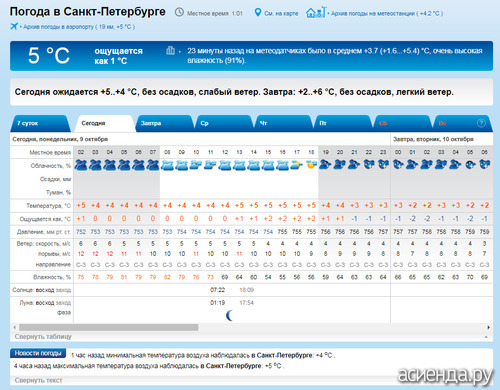This screenshot has height=390, width=500.
Task: Click the cloudiness icon for hour 15
Action: coord(268,165)
